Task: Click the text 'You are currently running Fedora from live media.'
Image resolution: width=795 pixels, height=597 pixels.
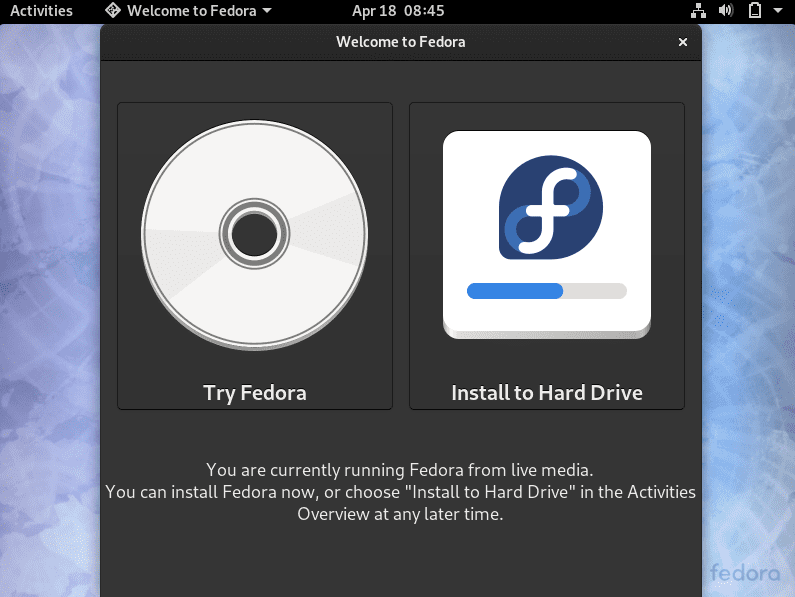Action: click(400, 470)
